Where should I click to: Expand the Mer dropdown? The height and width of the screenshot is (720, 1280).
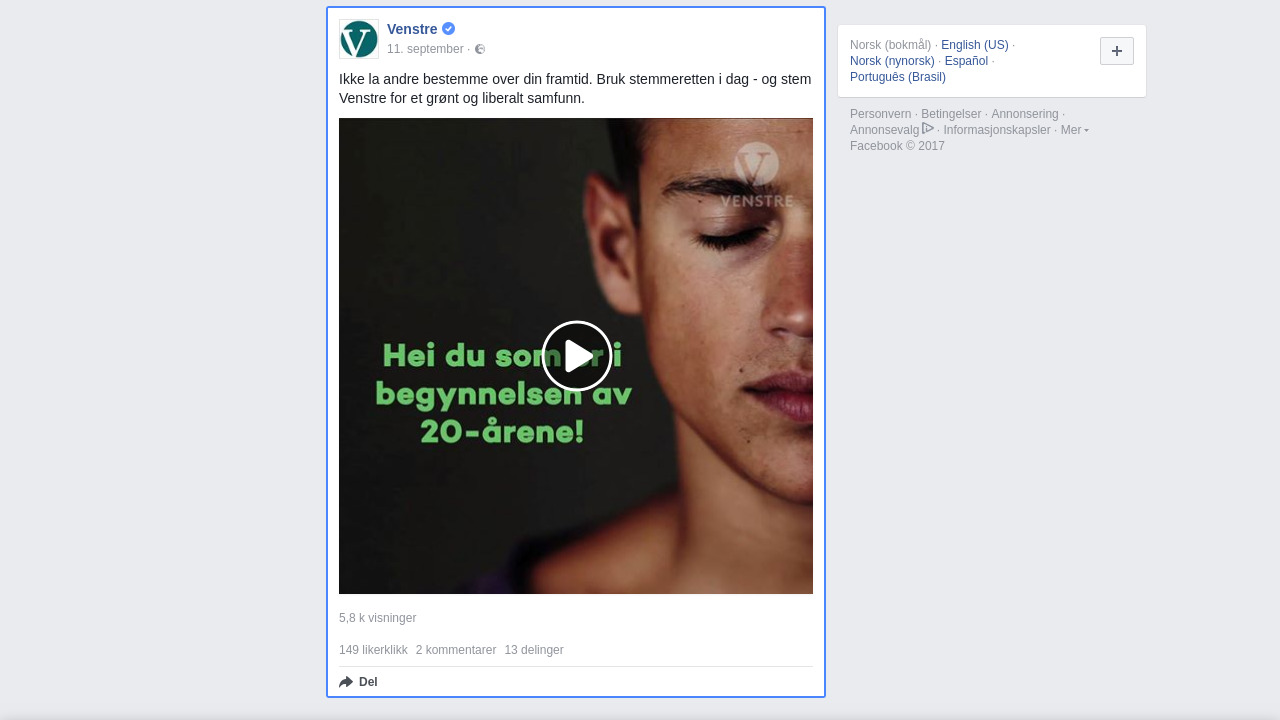point(1074,130)
